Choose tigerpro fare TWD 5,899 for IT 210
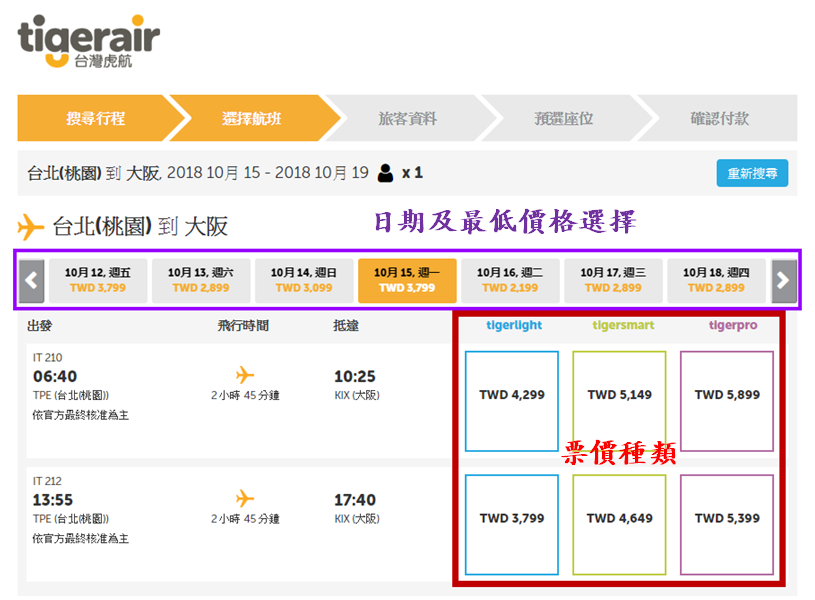 (727, 401)
